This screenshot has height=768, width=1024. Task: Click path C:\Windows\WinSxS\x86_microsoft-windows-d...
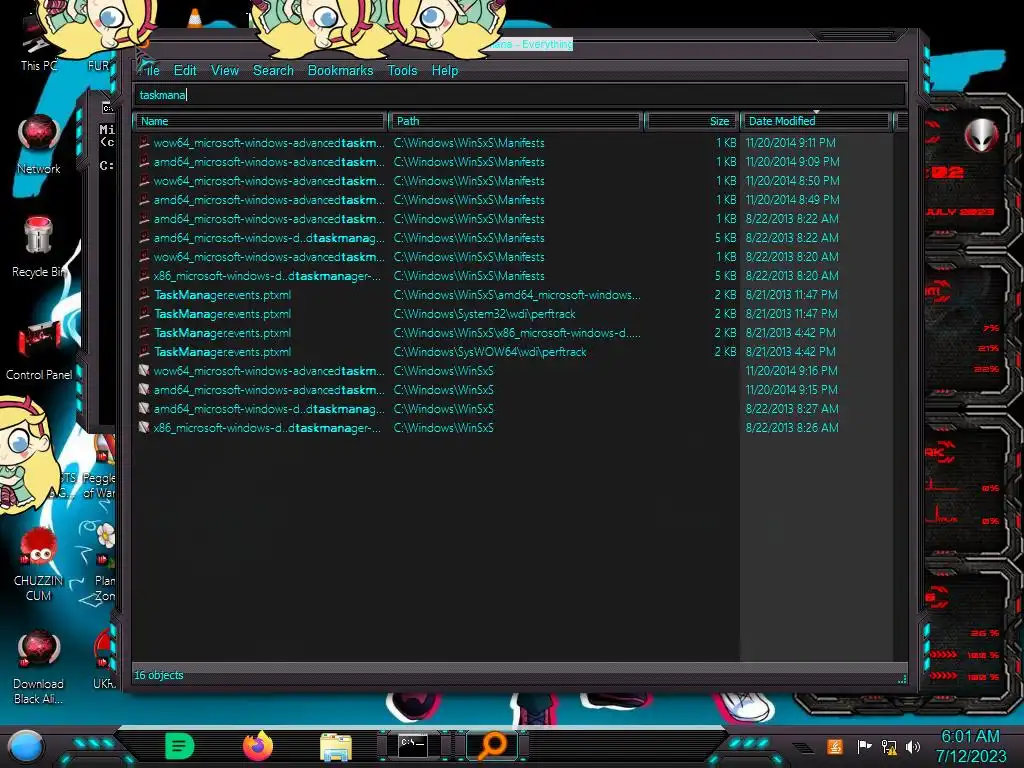517,332
